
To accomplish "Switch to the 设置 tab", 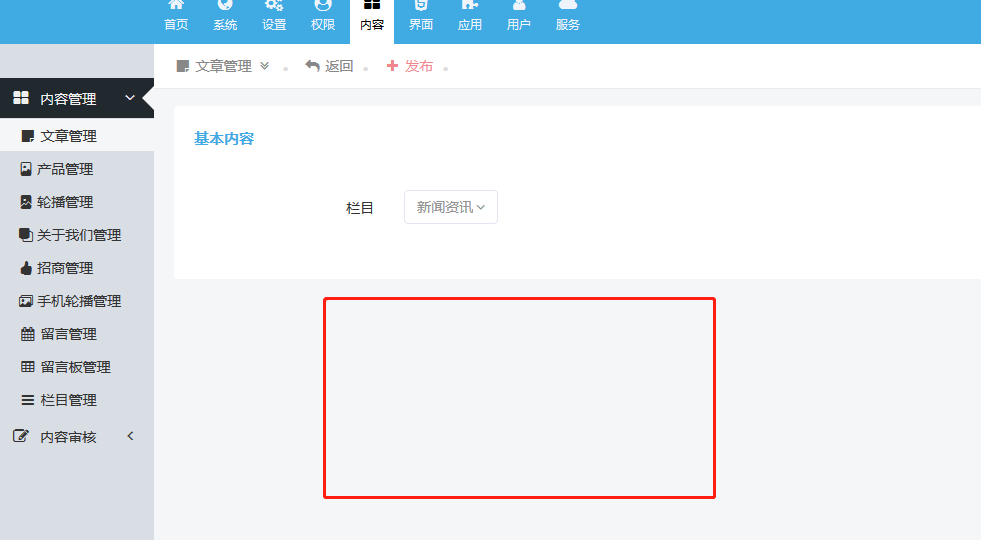I will [273, 18].
